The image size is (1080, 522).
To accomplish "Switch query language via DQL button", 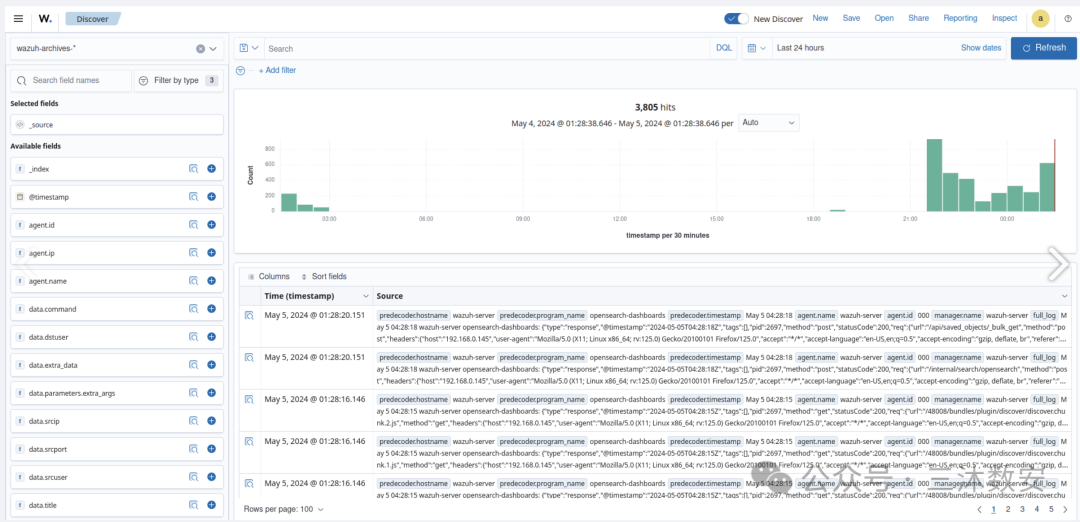I will 724,48.
